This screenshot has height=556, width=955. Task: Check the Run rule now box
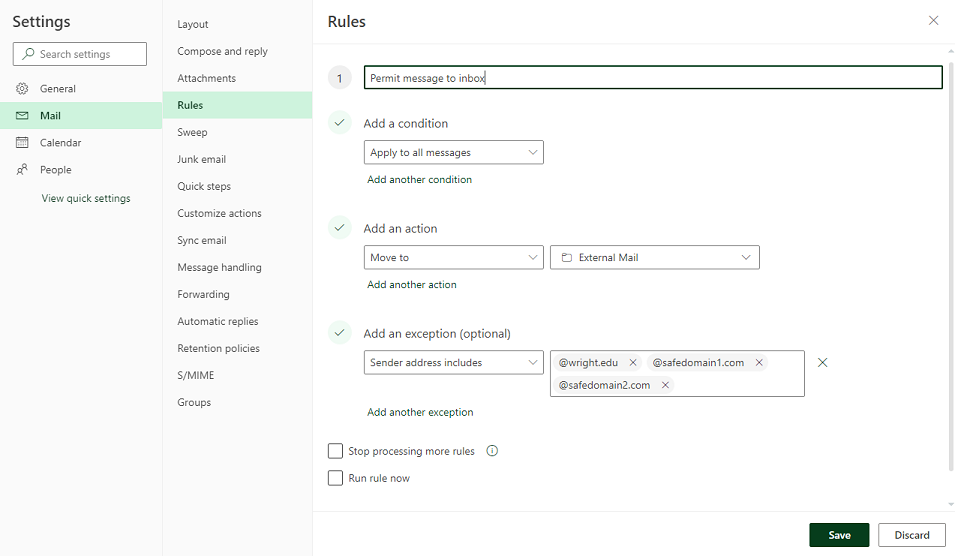336,478
